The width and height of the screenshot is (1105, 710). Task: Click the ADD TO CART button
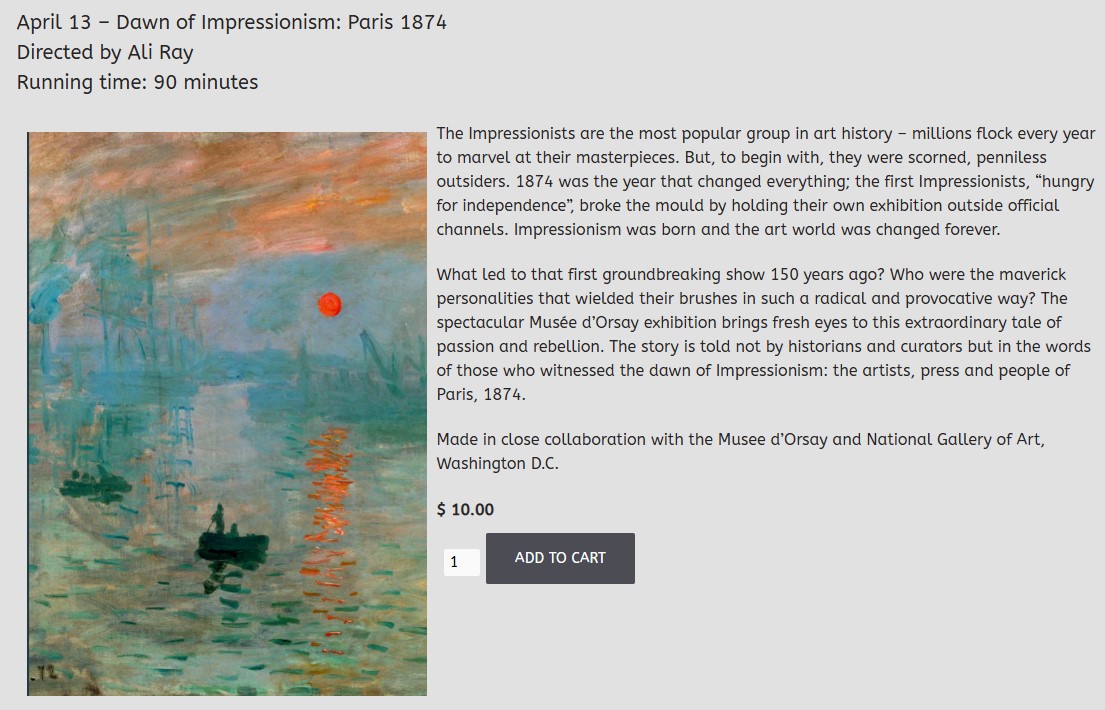560,558
